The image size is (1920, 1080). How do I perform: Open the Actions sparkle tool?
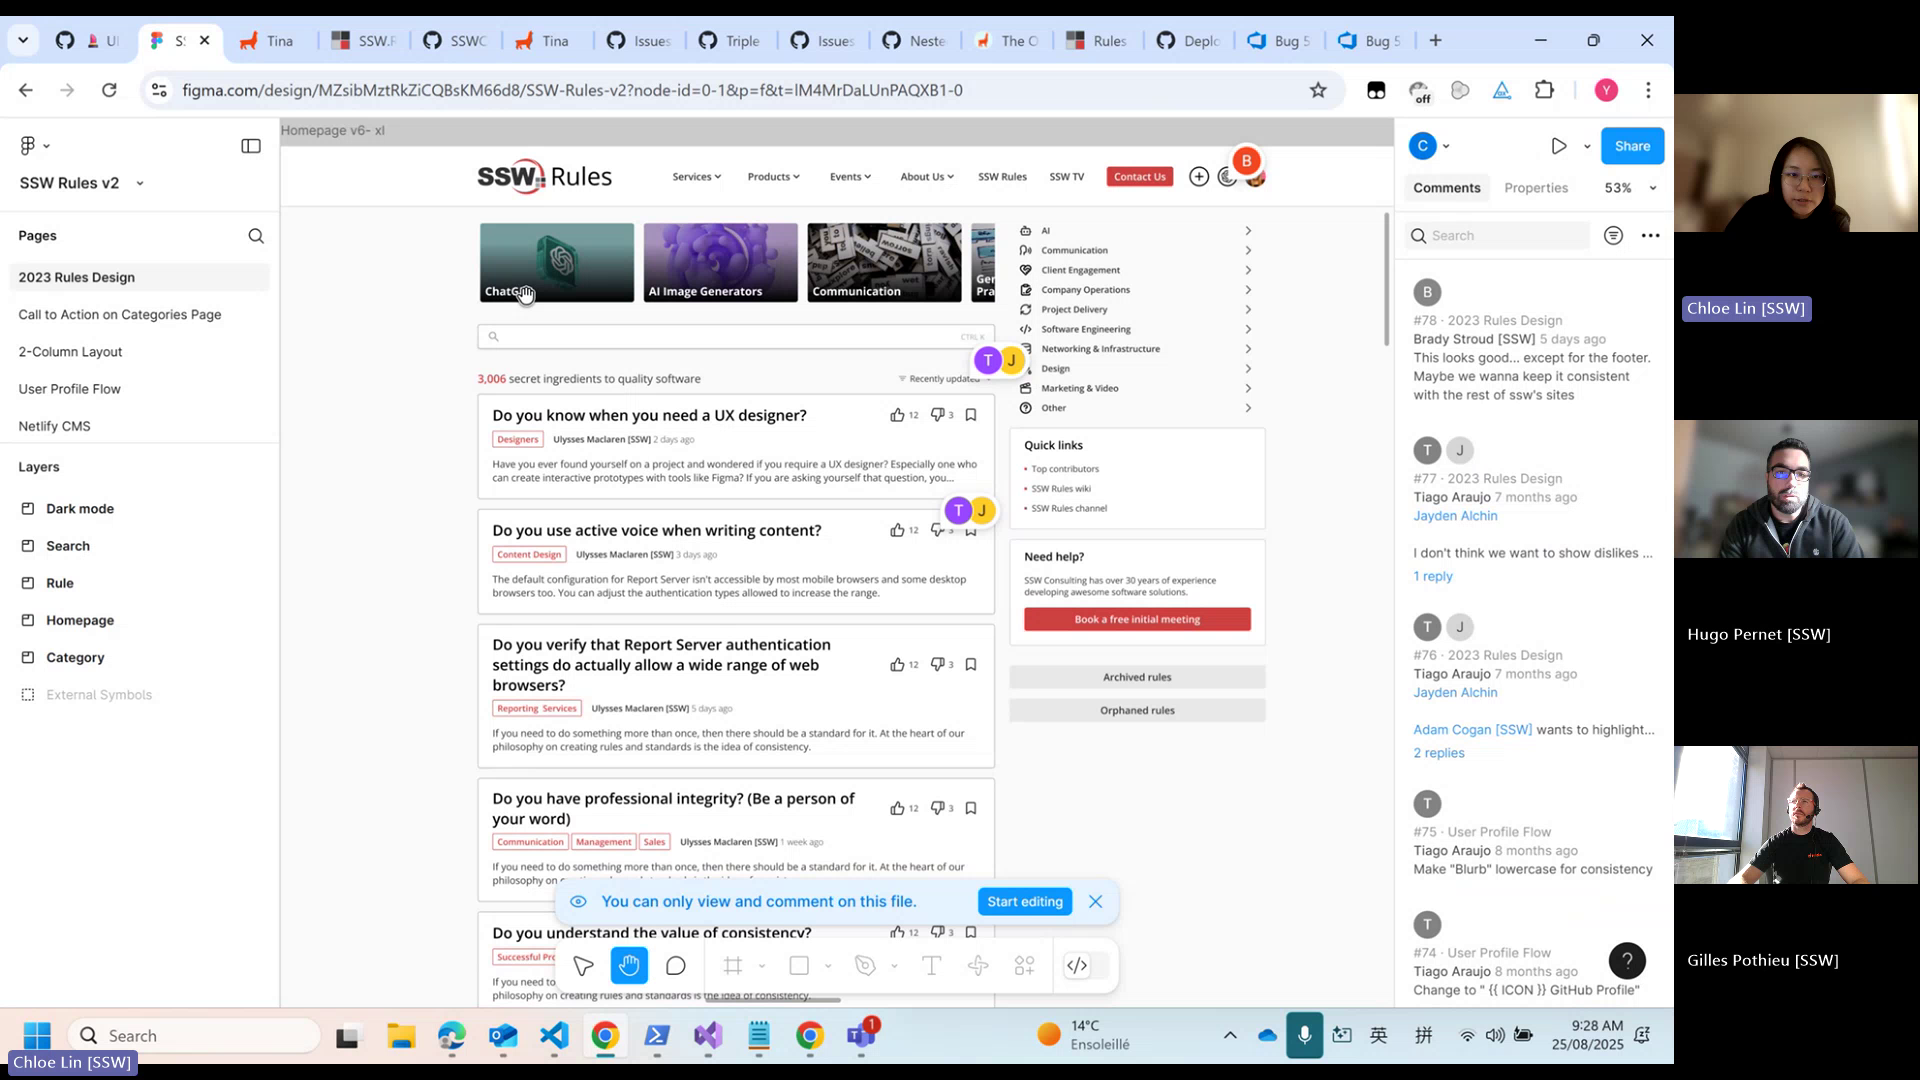pyautogui.click(x=978, y=966)
